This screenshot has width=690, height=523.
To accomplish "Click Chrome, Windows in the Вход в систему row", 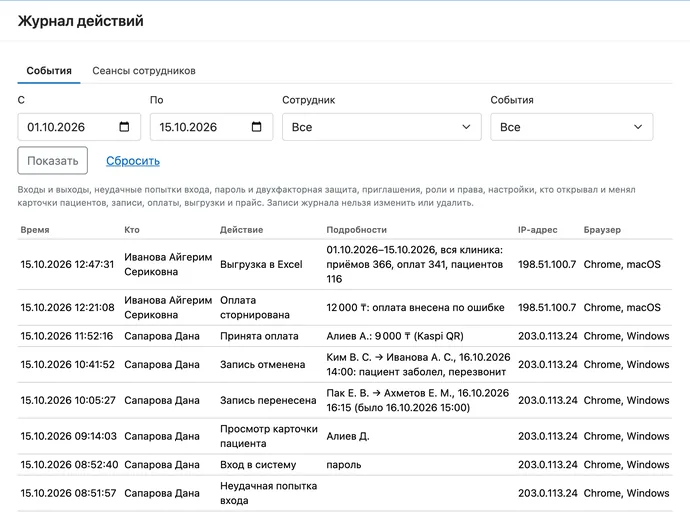I will (627, 465).
